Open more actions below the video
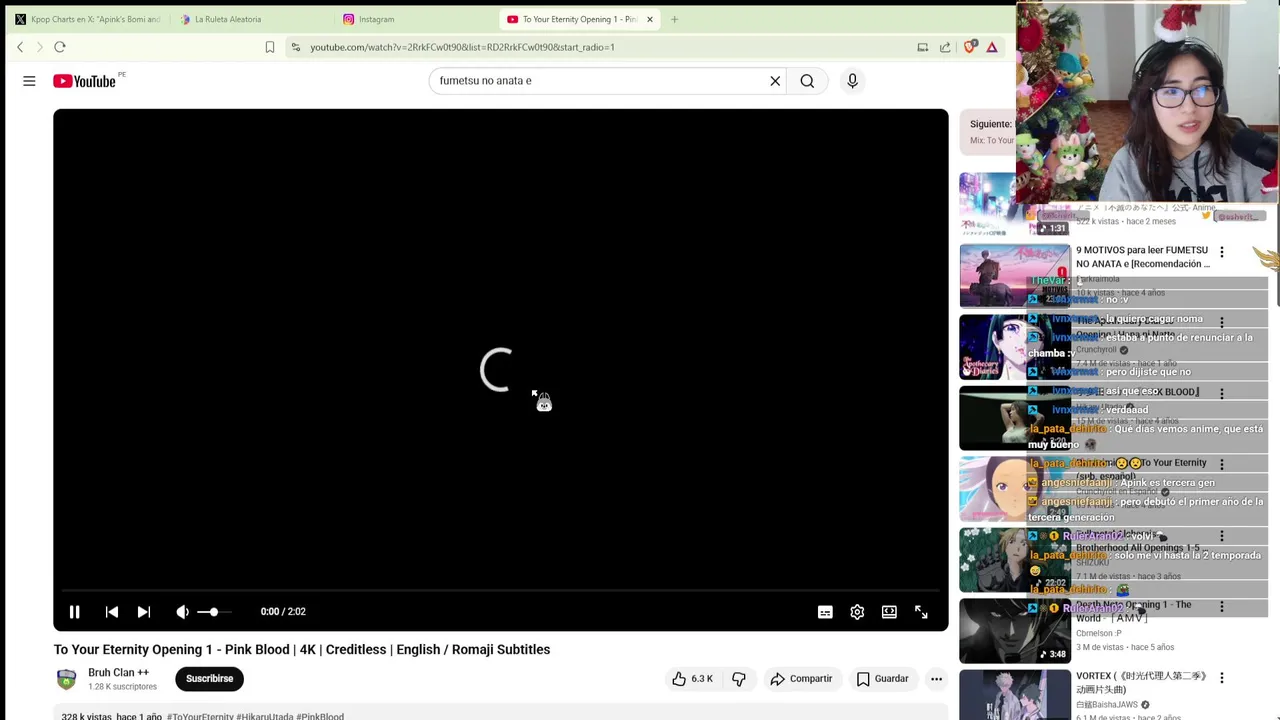 pos(936,679)
